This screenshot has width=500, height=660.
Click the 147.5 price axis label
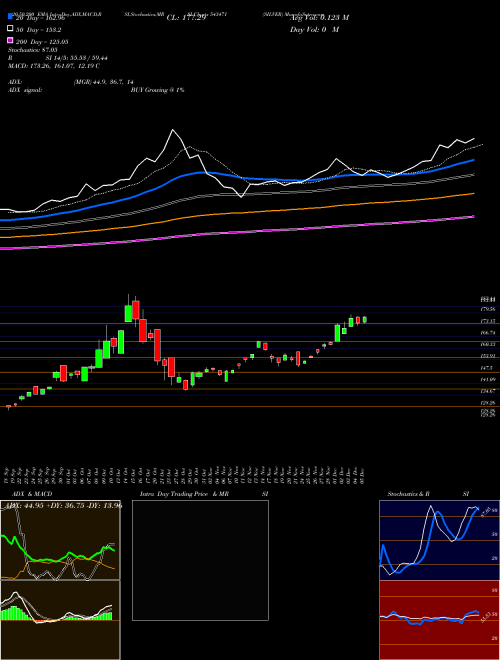point(487,368)
